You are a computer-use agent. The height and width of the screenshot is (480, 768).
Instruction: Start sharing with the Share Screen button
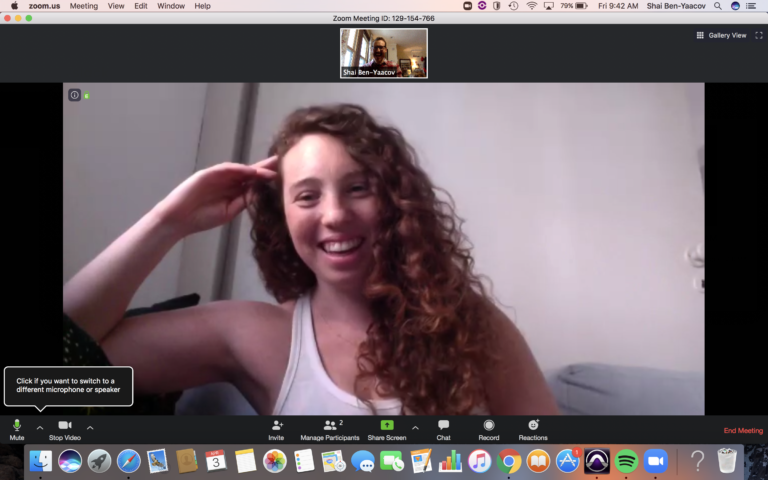387,430
